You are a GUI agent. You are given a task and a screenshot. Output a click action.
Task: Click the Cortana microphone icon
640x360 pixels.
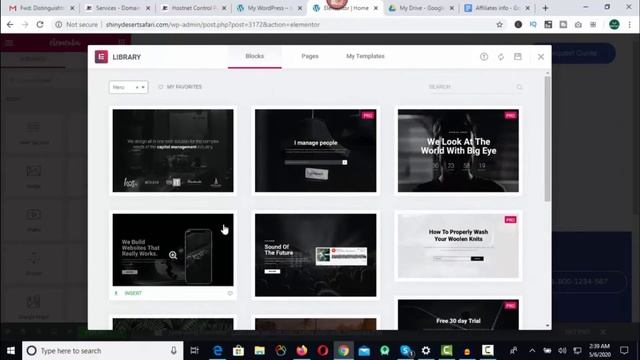pyautogui.click(x=173, y=350)
